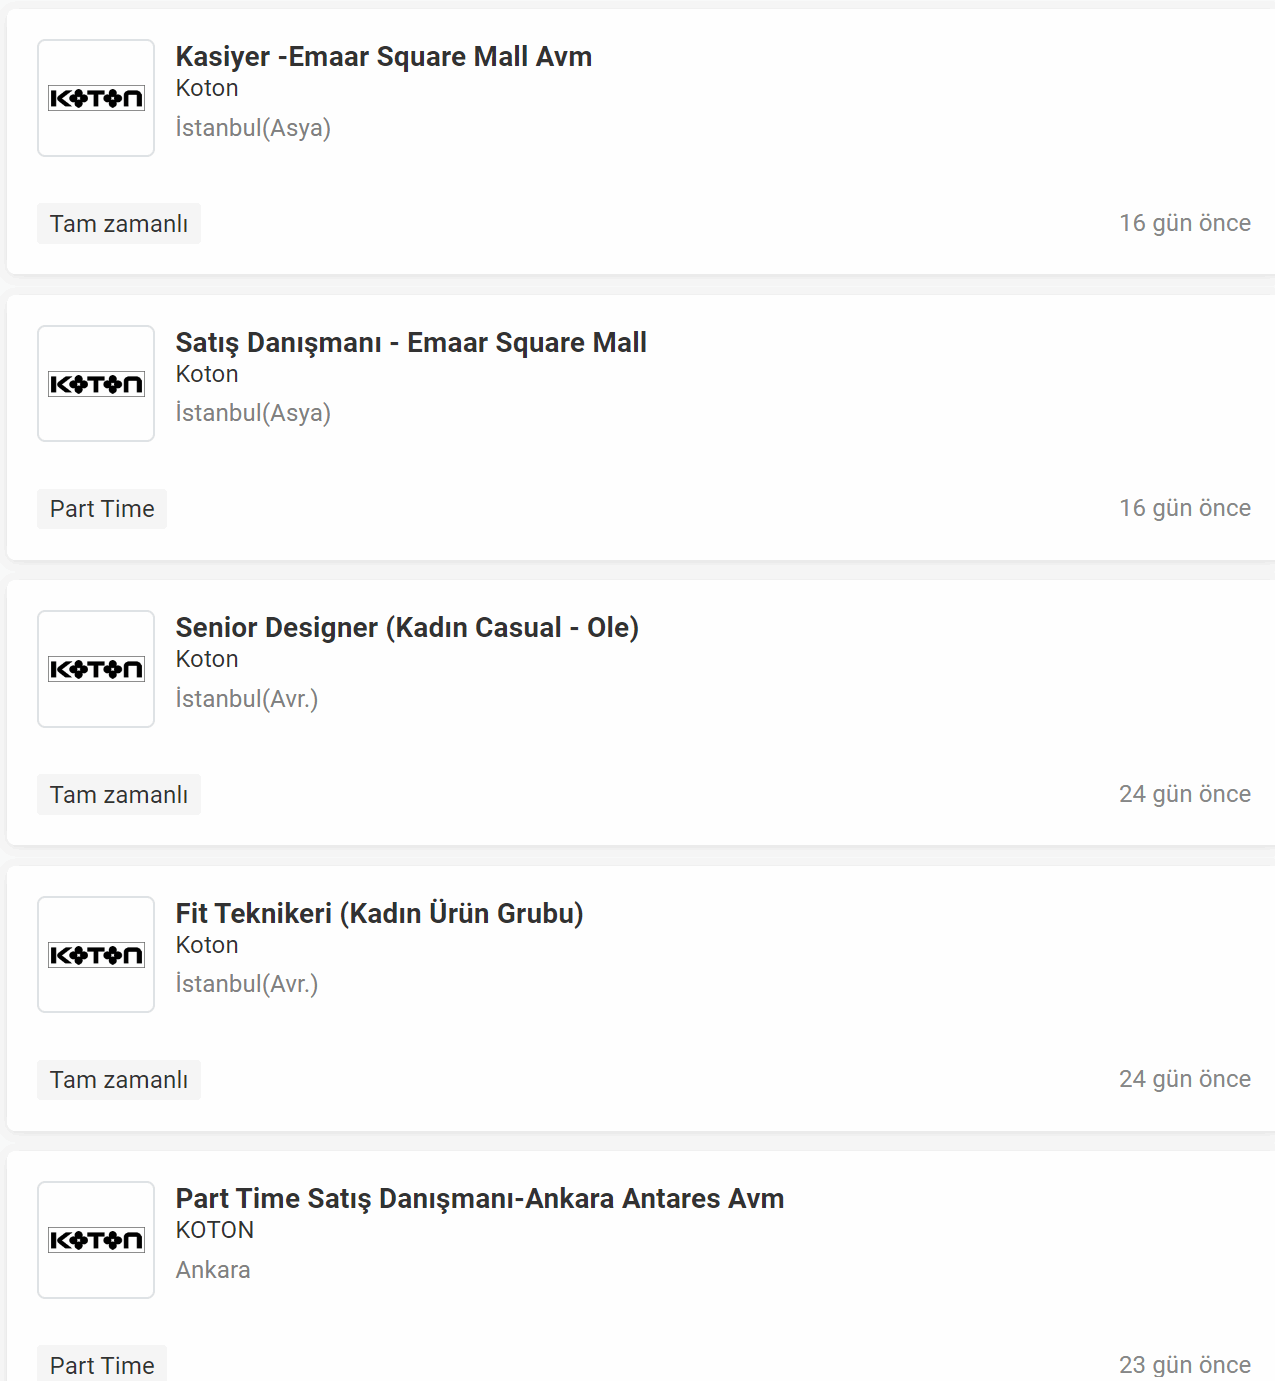
Task: Click Part Time tag on Emaar Satış Danışmanı
Action: [x=102, y=509]
